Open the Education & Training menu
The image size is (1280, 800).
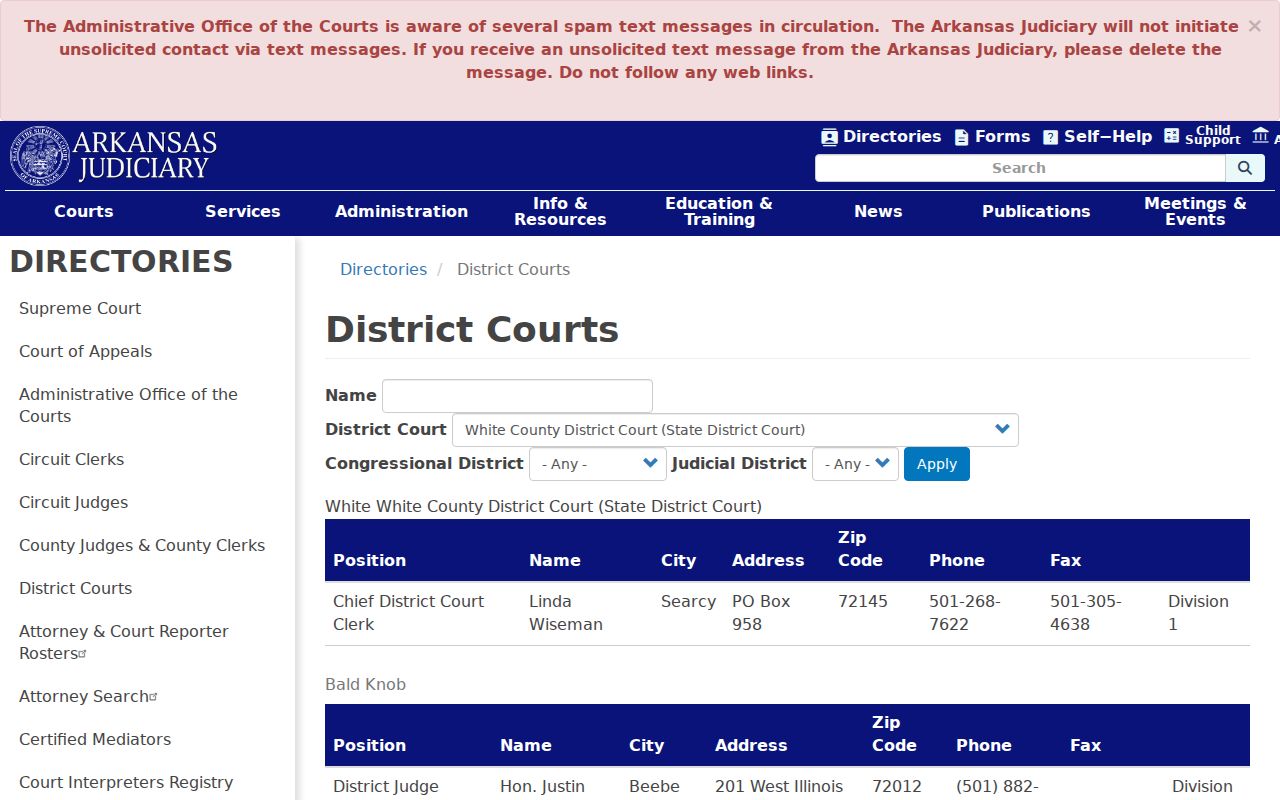click(719, 211)
